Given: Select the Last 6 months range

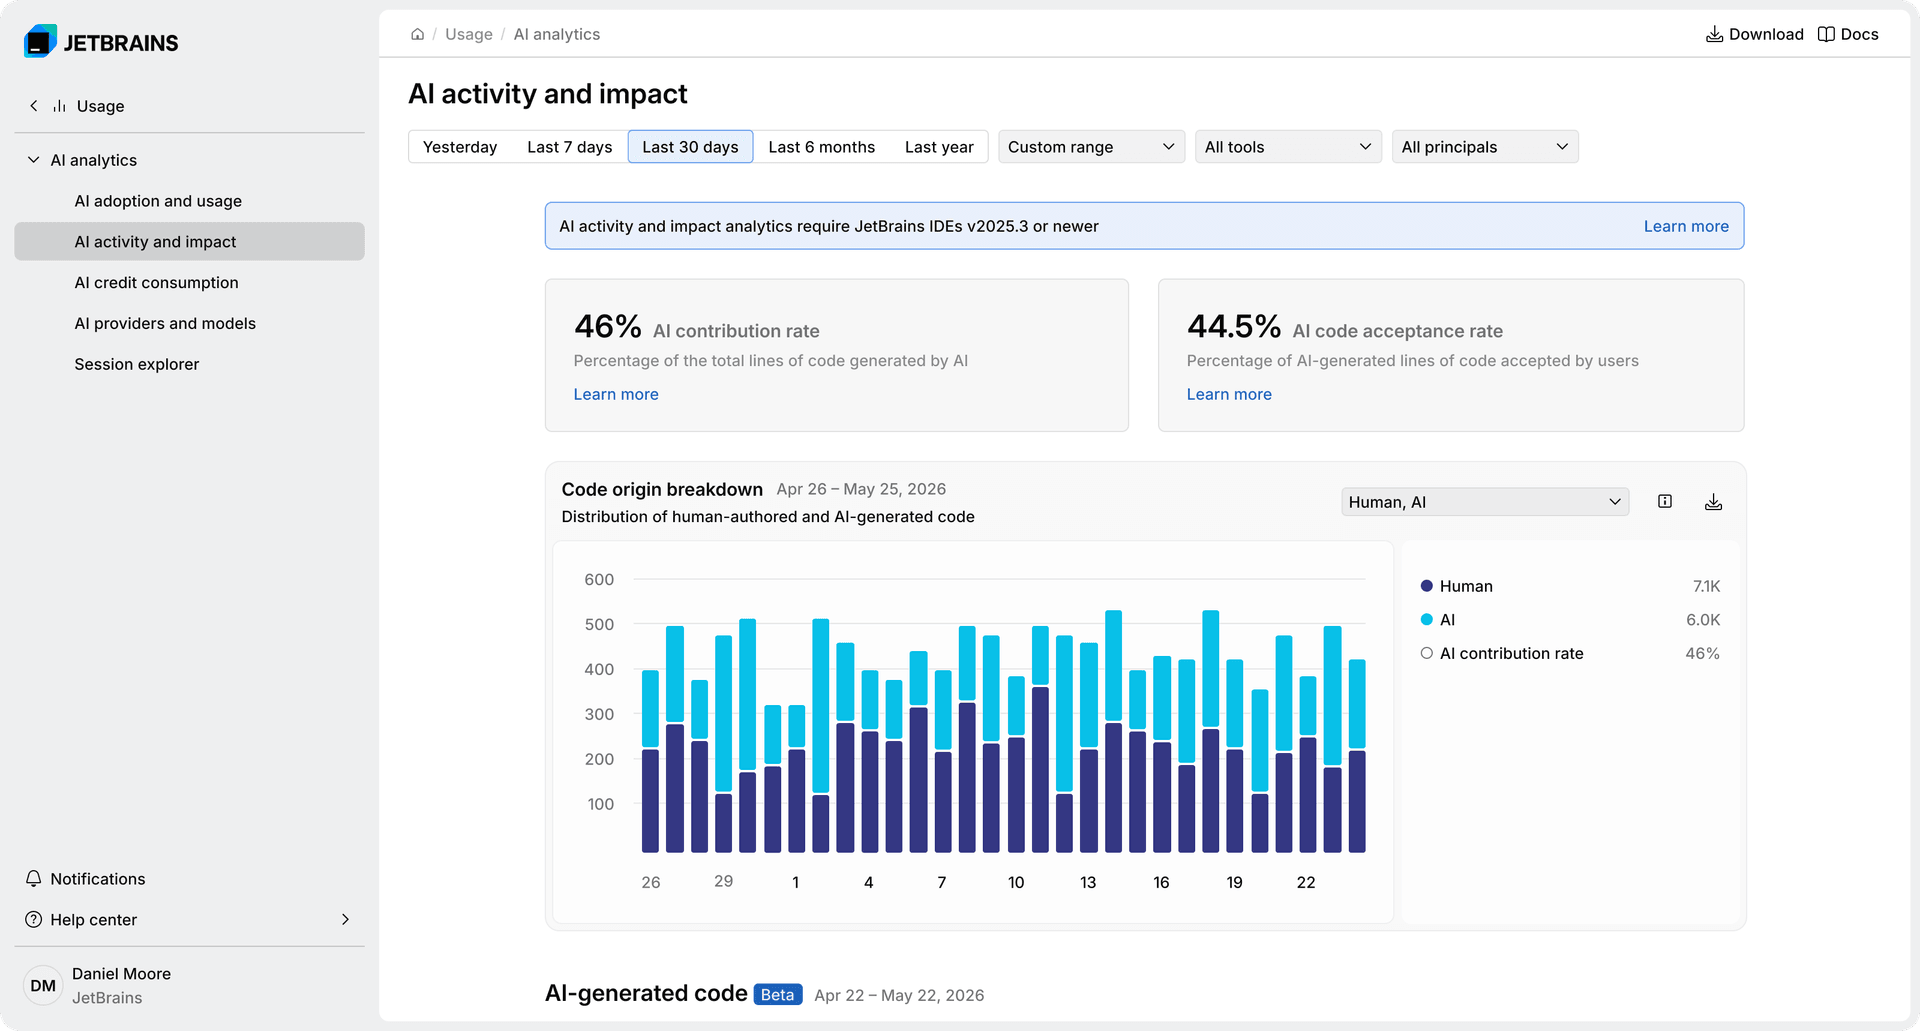Looking at the screenshot, I should pyautogui.click(x=822, y=147).
